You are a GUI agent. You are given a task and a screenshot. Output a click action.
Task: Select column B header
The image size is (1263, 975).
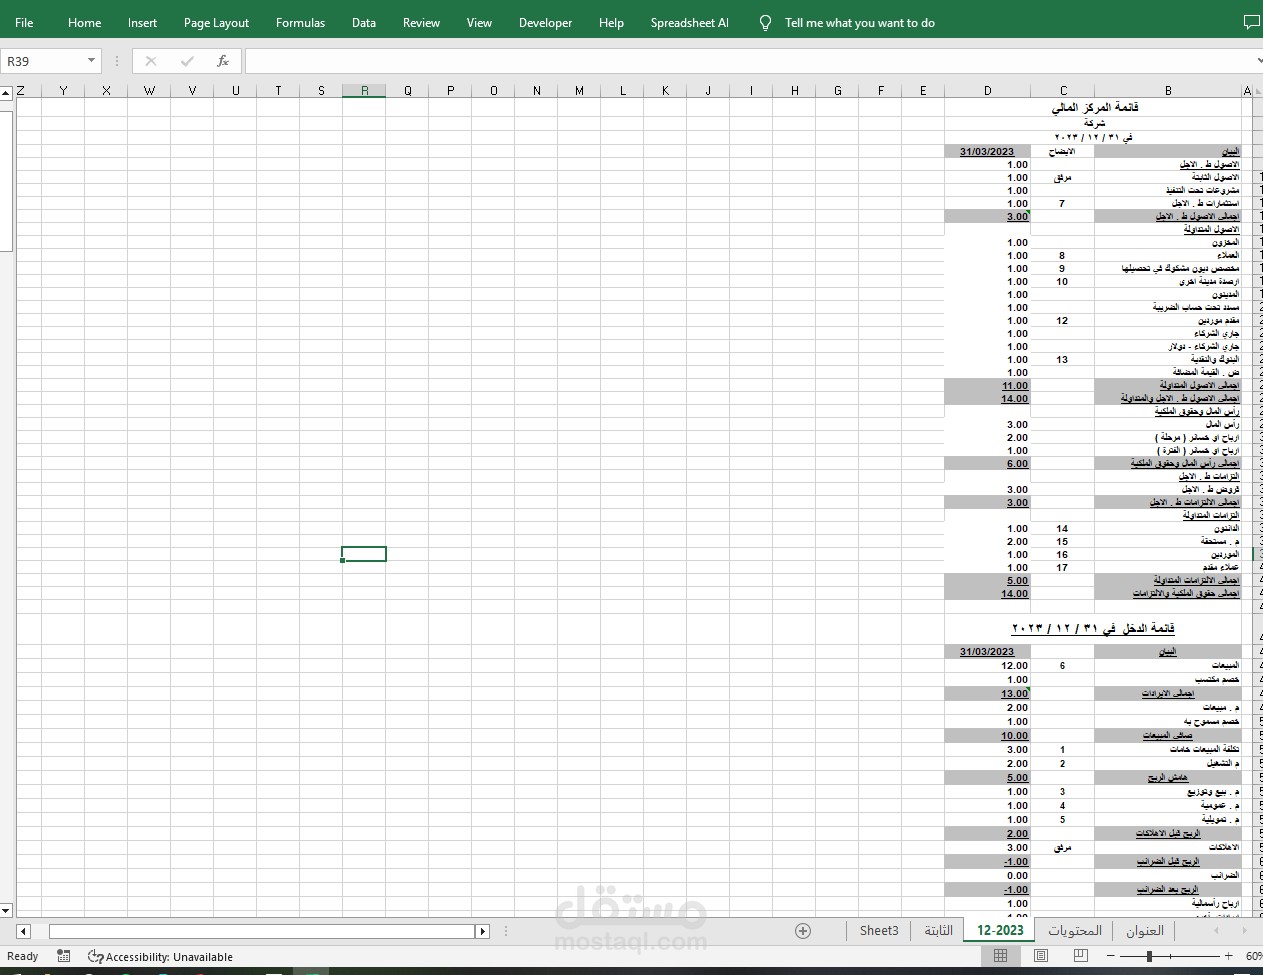click(1167, 90)
